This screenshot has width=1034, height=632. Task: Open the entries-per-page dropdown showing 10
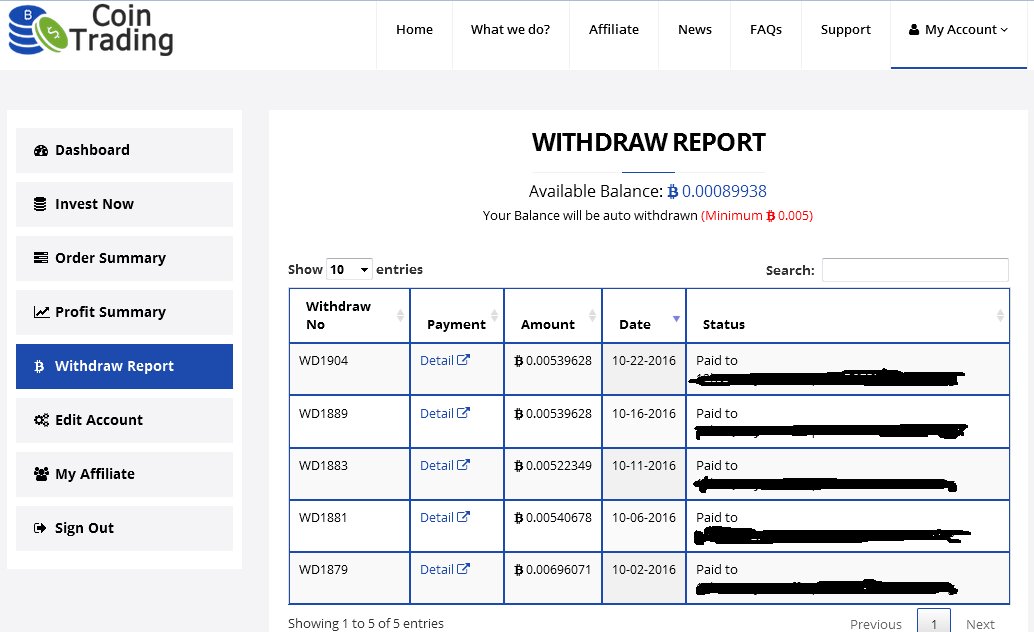coord(350,269)
